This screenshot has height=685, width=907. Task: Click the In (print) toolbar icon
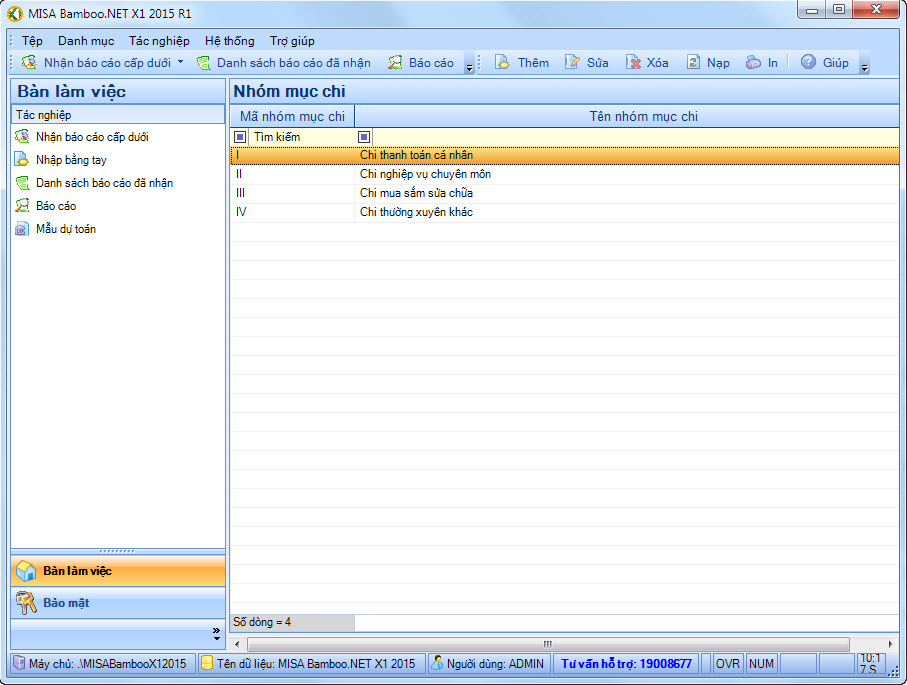[x=753, y=62]
